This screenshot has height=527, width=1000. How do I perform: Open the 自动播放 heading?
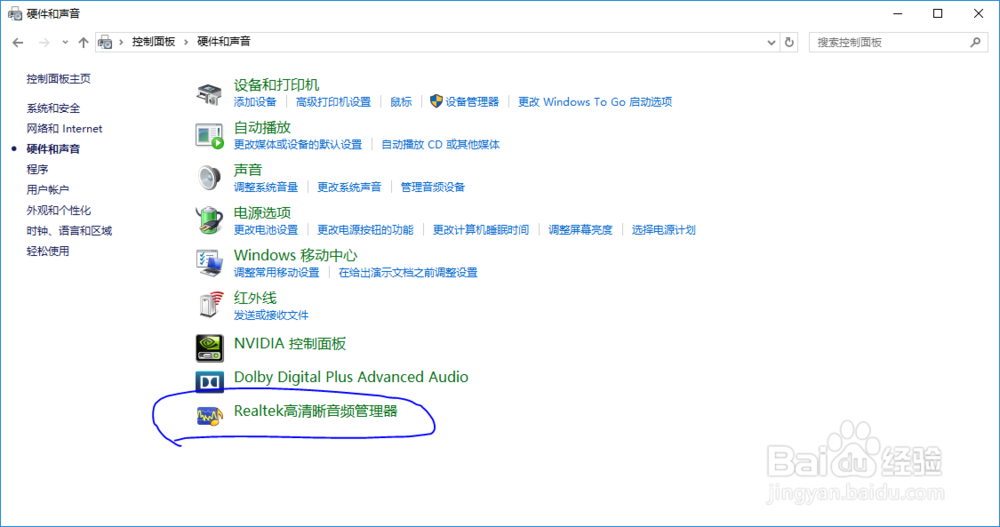coord(262,128)
